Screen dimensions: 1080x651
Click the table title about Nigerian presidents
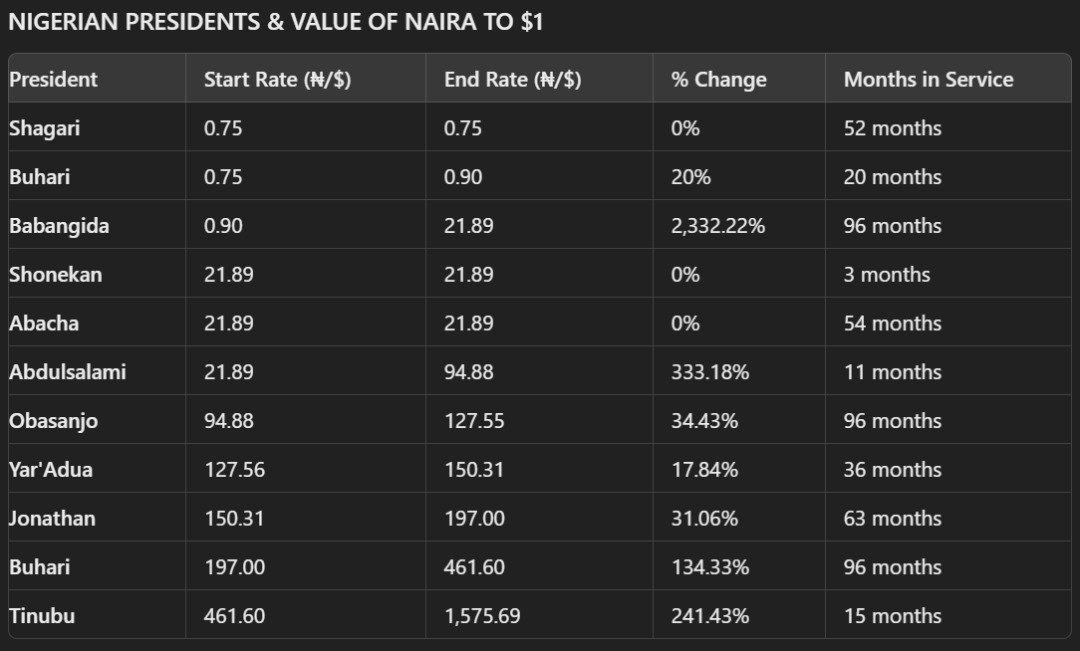(x=276, y=23)
